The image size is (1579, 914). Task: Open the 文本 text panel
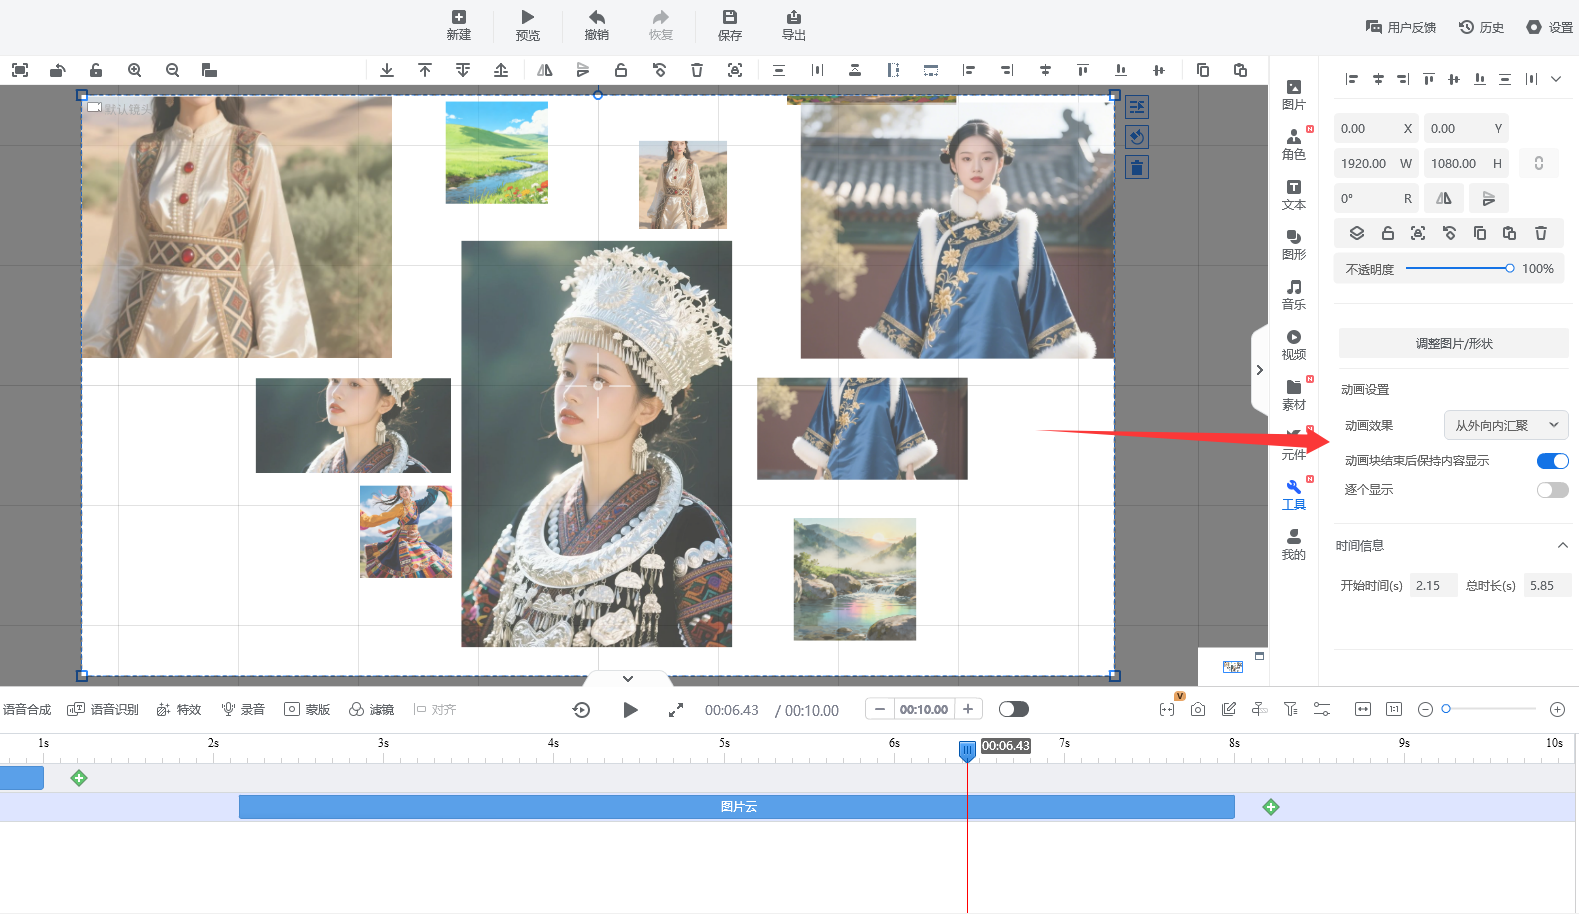pos(1293,194)
